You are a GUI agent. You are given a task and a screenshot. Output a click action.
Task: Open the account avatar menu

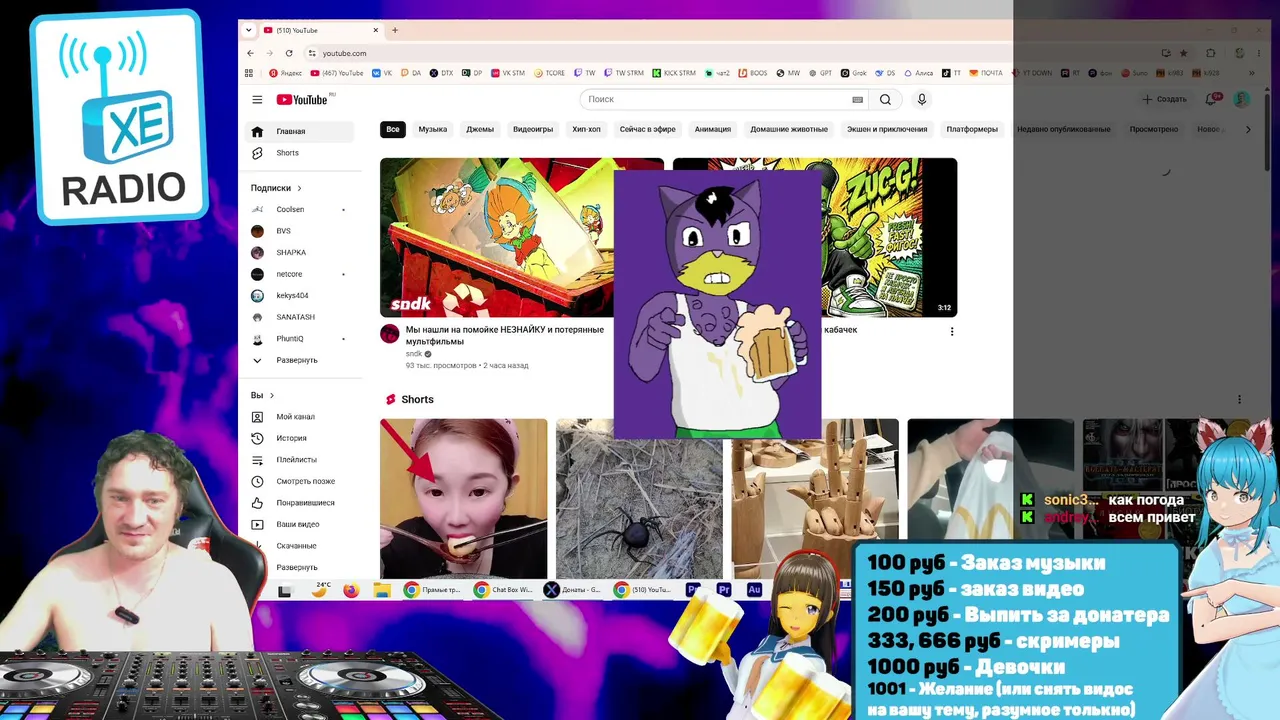[1242, 99]
